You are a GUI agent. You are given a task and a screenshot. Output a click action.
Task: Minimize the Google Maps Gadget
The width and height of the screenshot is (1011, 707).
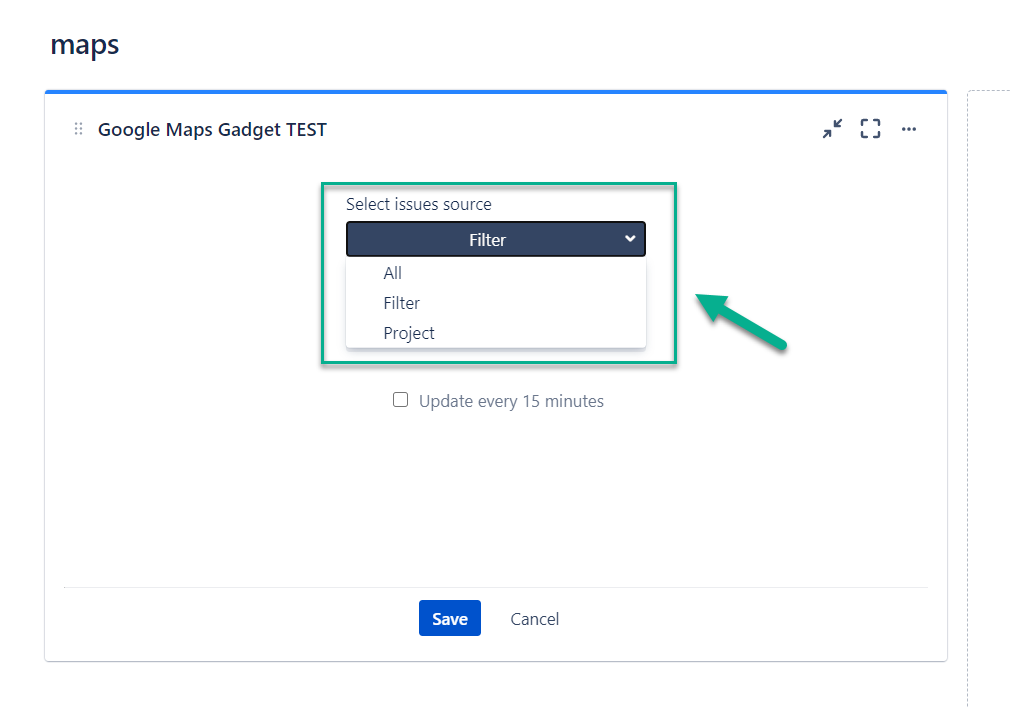(832, 129)
